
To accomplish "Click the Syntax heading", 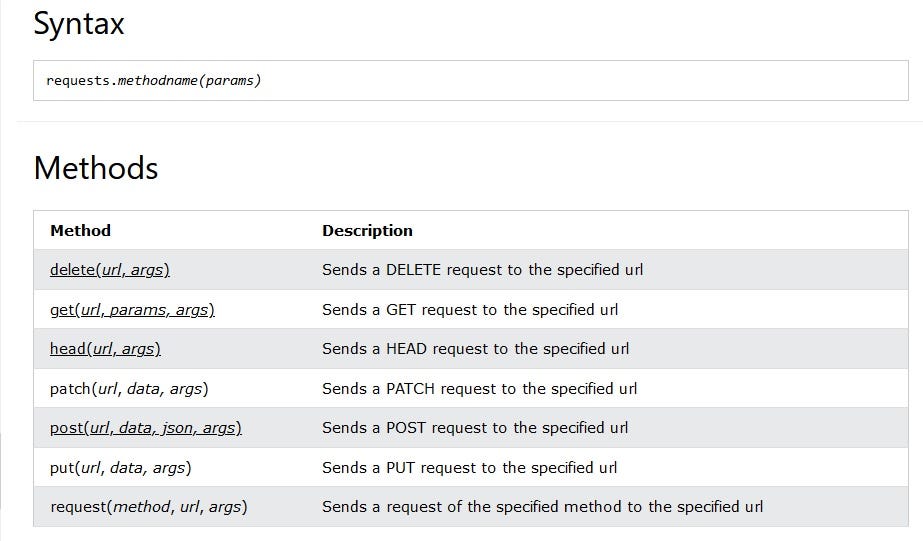I will (79, 24).
